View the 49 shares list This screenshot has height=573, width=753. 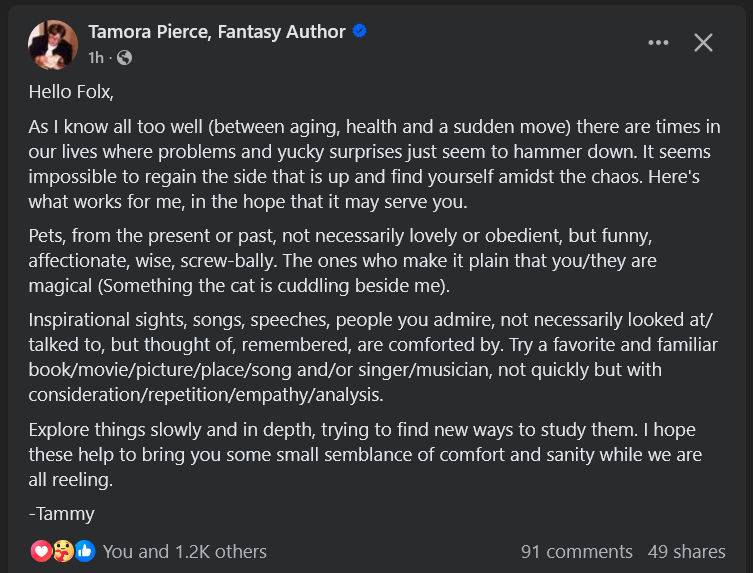tap(686, 551)
